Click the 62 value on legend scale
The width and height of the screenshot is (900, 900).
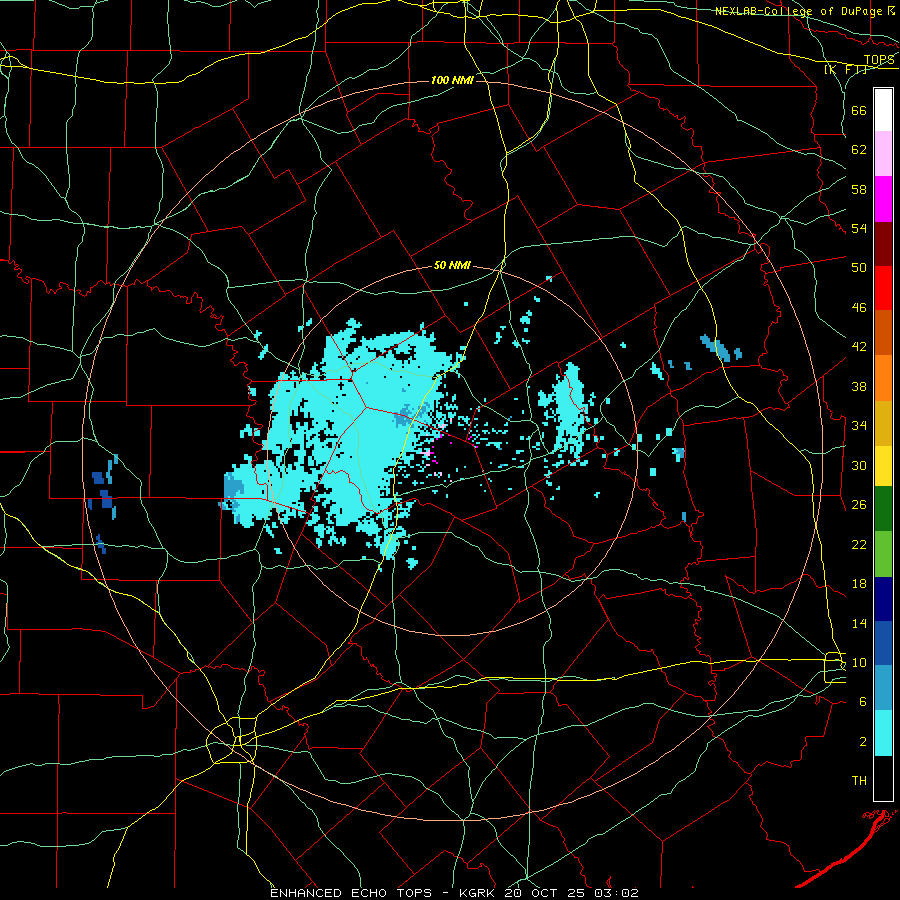pyautogui.click(x=859, y=150)
